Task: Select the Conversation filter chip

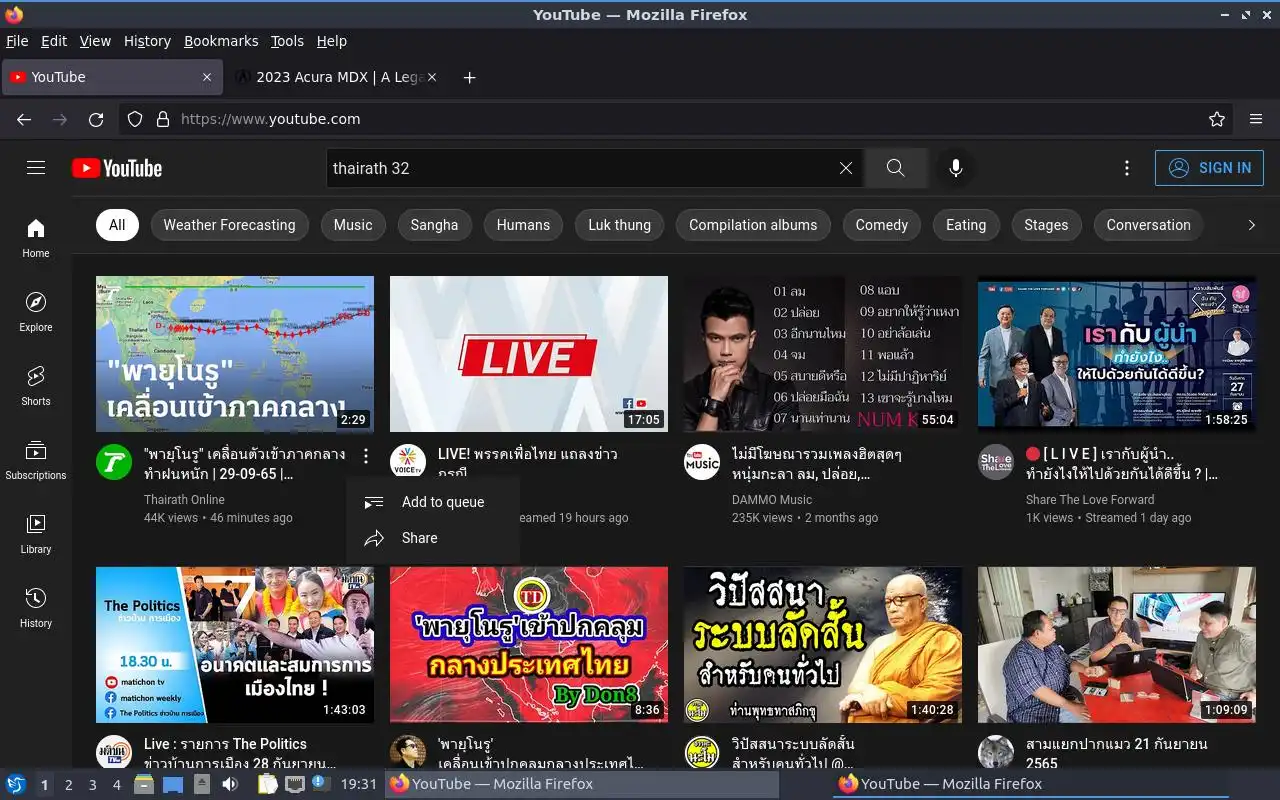Action: 1148,225
